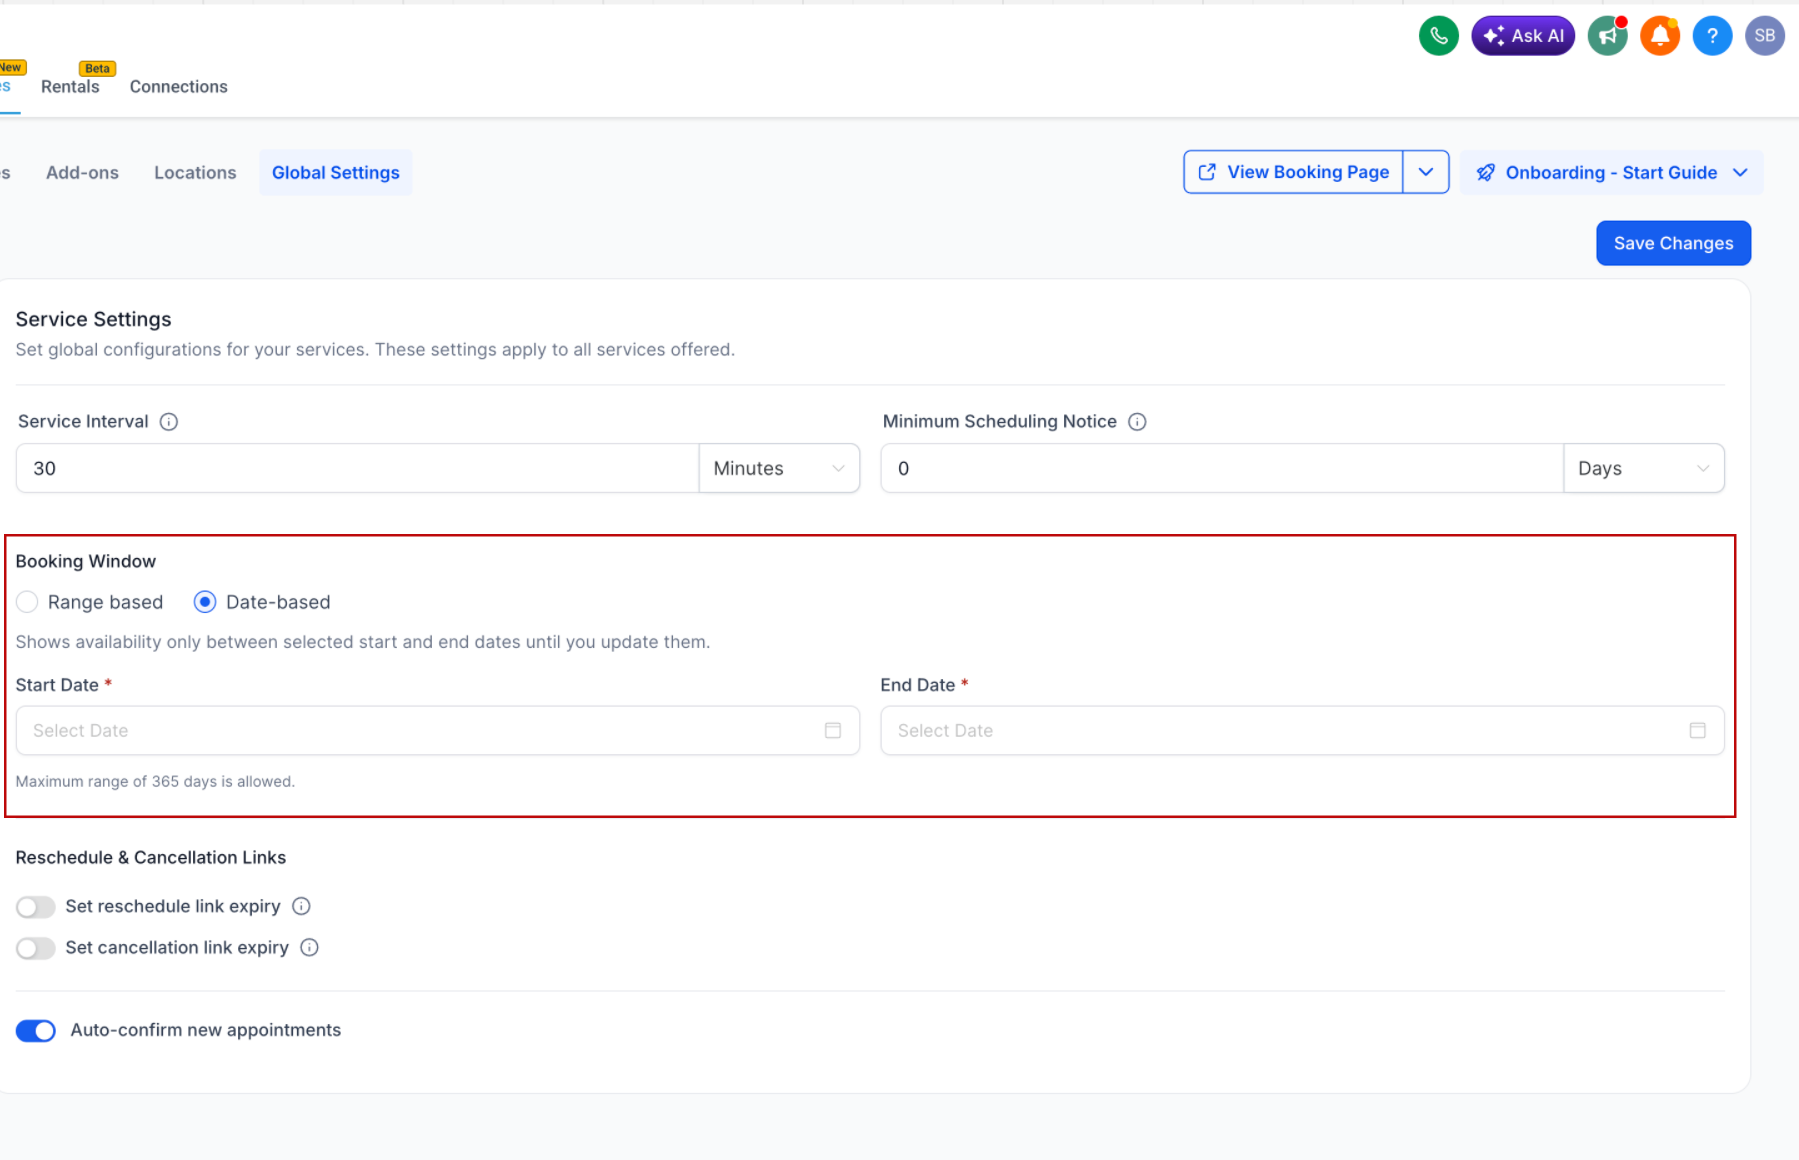The height and width of the screenshot is (1160, 1799).
Task: Click the SB profile avatar
Action: coord(1765,35)
